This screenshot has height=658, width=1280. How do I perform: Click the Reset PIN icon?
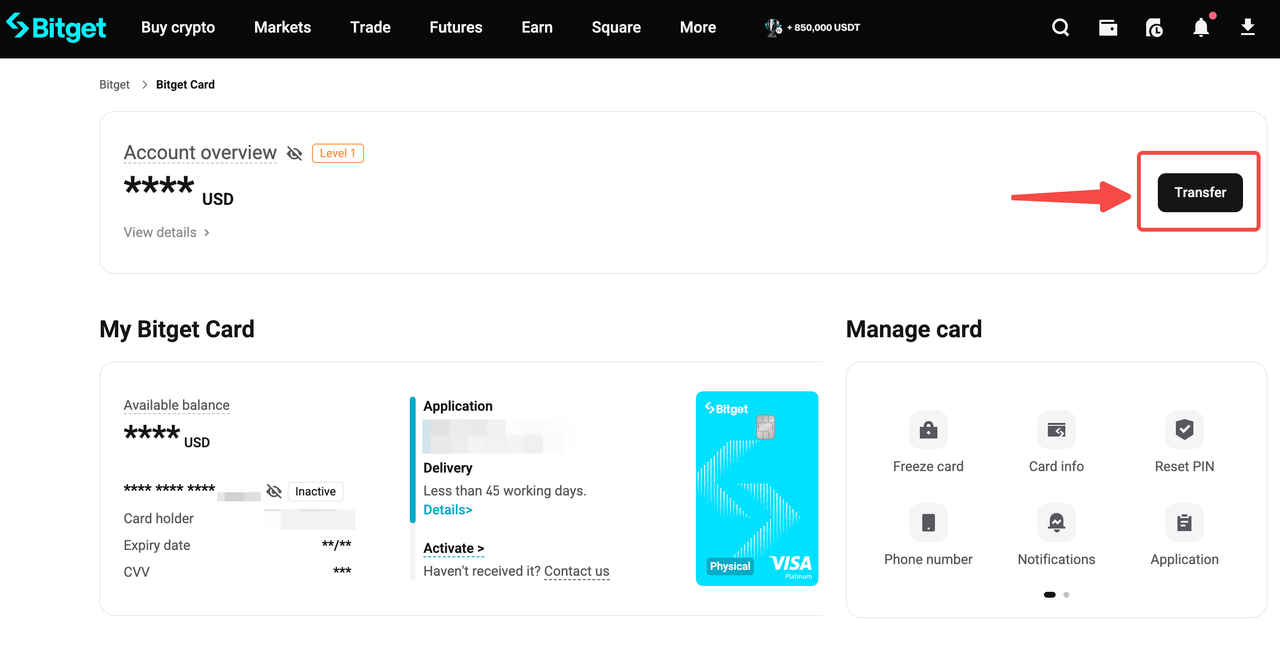1184,429
